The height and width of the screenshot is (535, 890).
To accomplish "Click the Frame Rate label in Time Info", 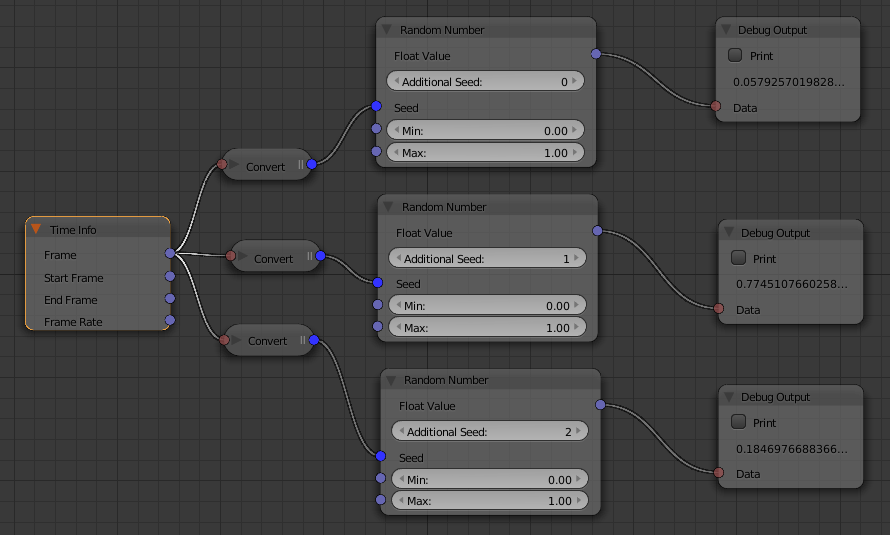I will [x=73, y=322].
